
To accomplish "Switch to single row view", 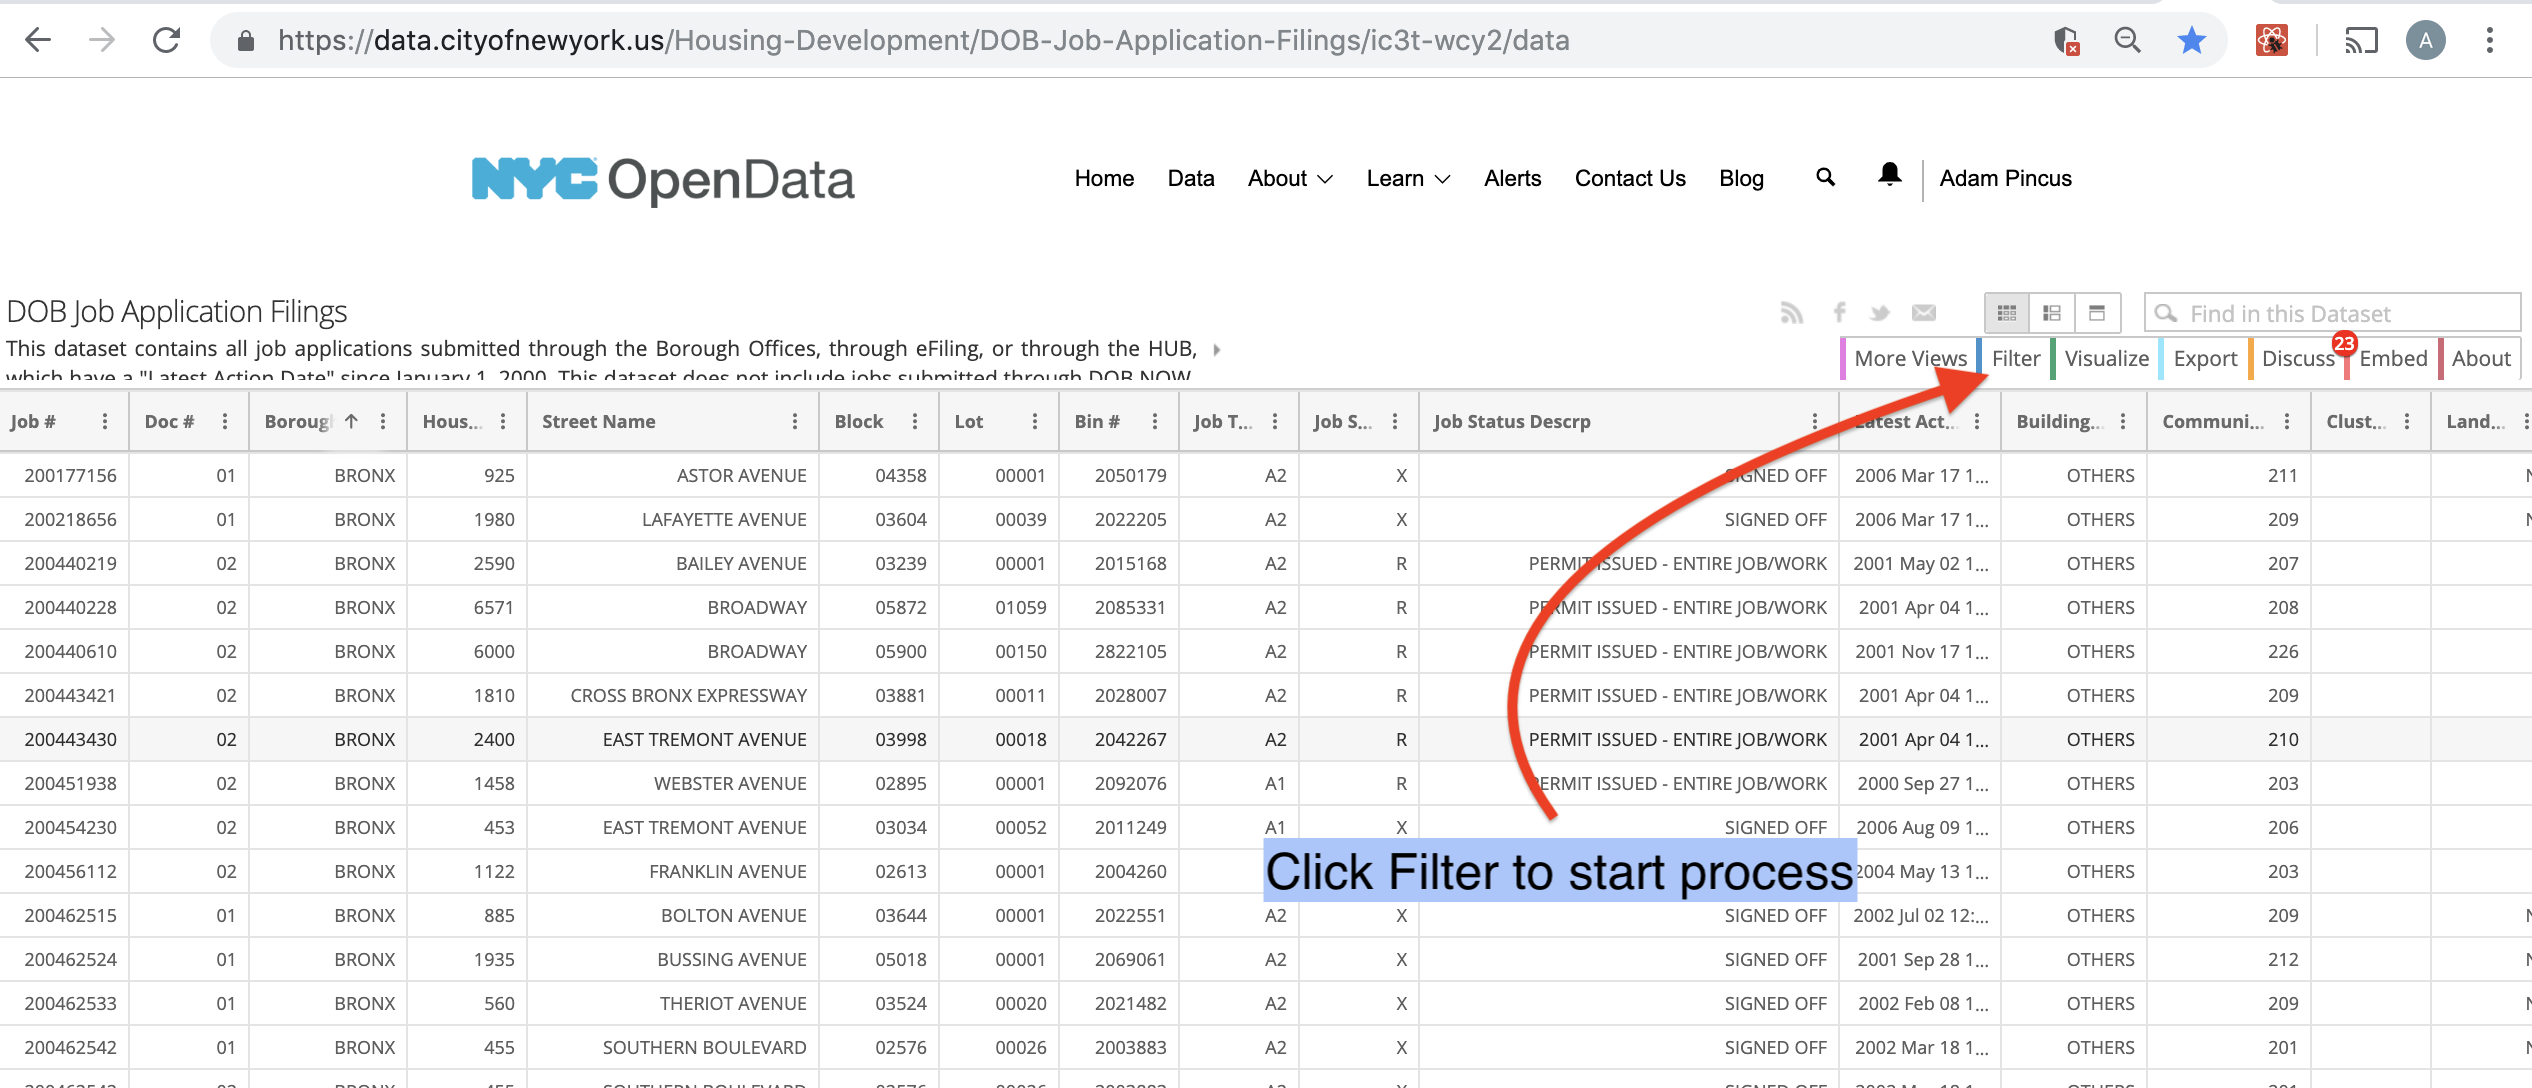I will (x=2097, y=313).
